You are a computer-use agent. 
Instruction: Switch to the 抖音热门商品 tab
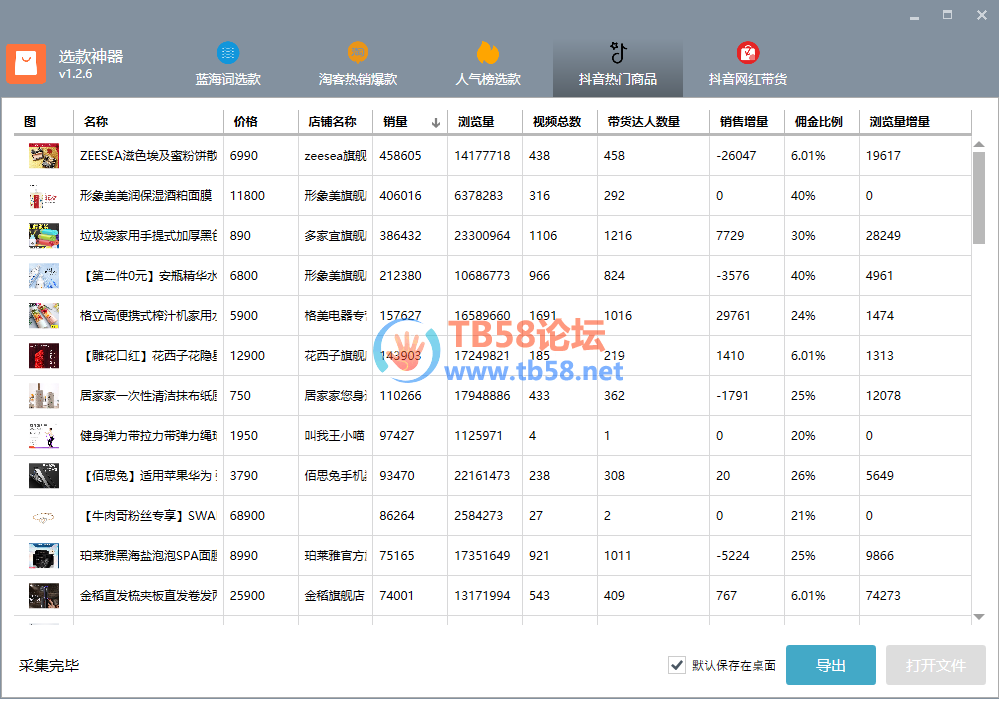[x=618, y=65]
